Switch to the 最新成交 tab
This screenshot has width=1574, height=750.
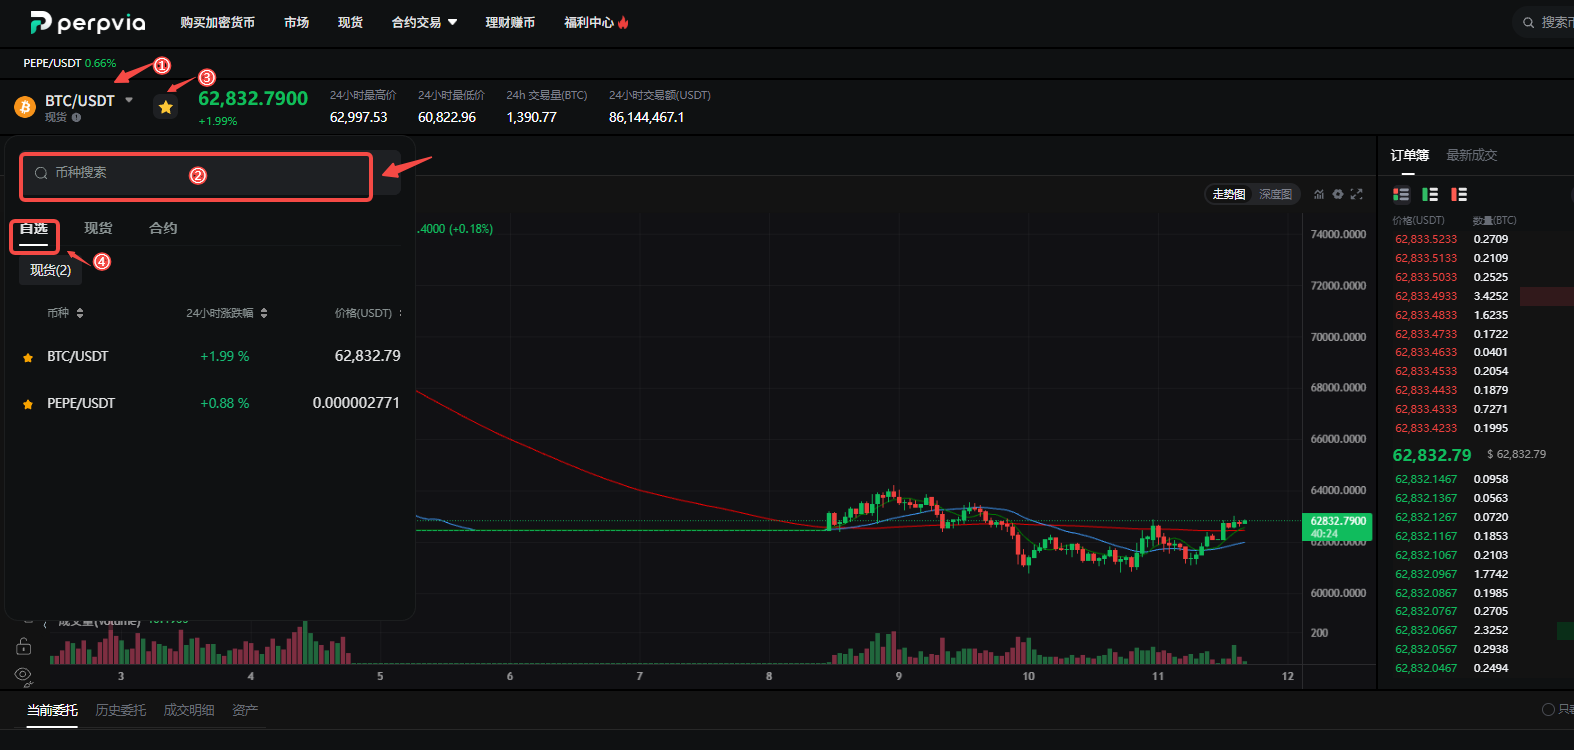click(1471, 155)
